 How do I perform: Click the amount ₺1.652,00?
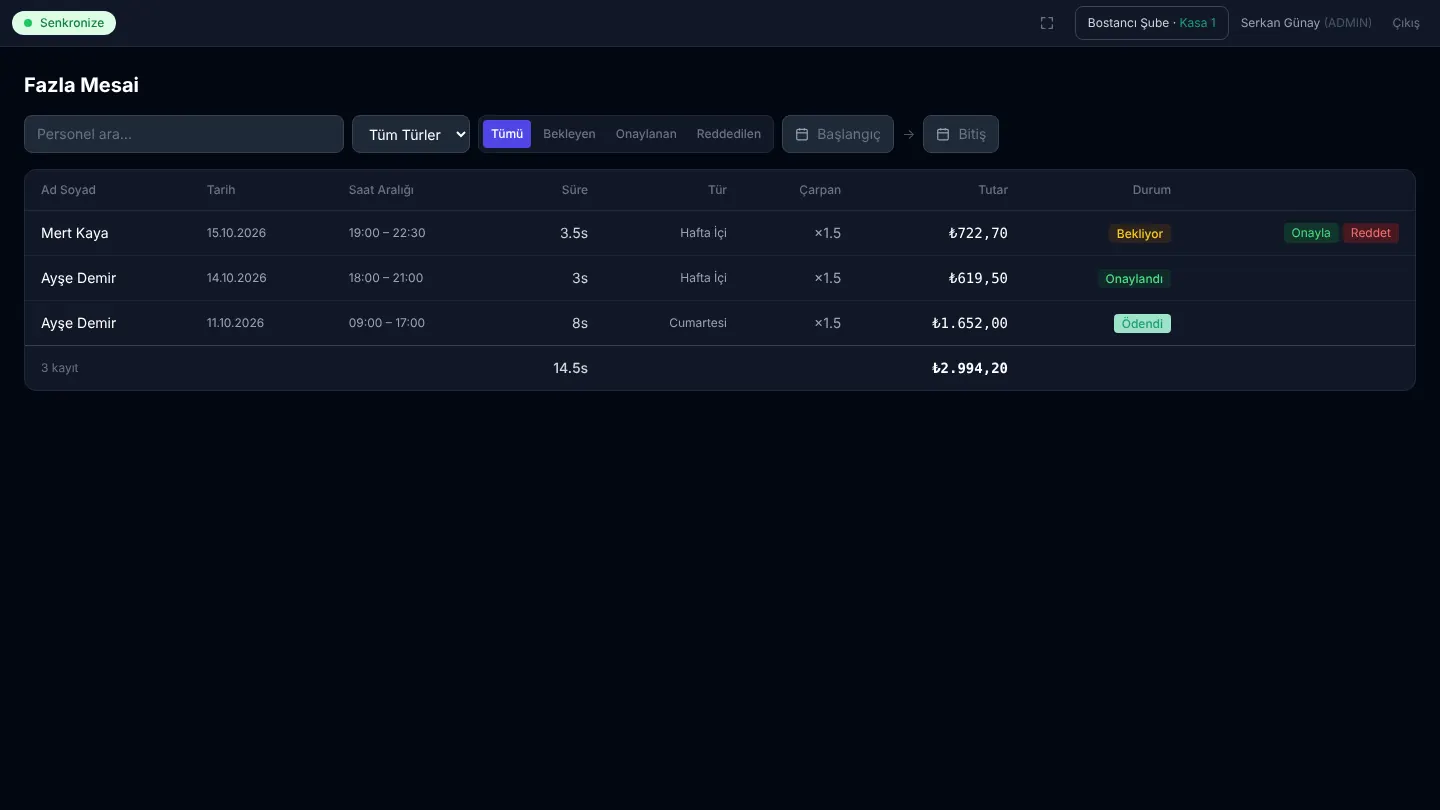coord(970,323)
